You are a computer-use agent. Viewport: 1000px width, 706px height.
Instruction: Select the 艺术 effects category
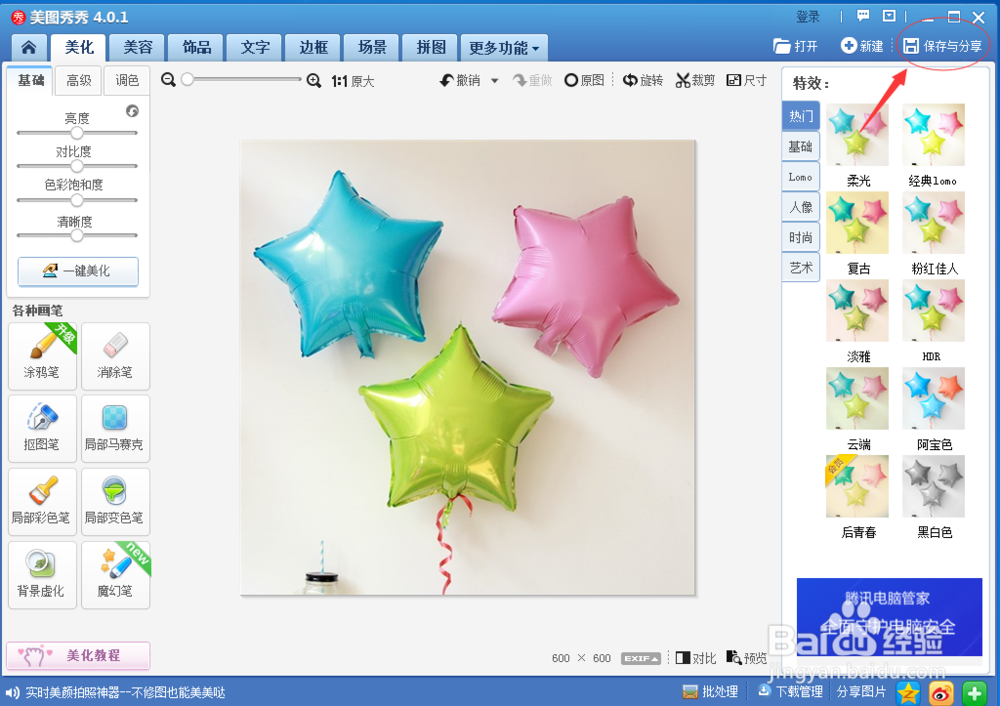point(800,268)
